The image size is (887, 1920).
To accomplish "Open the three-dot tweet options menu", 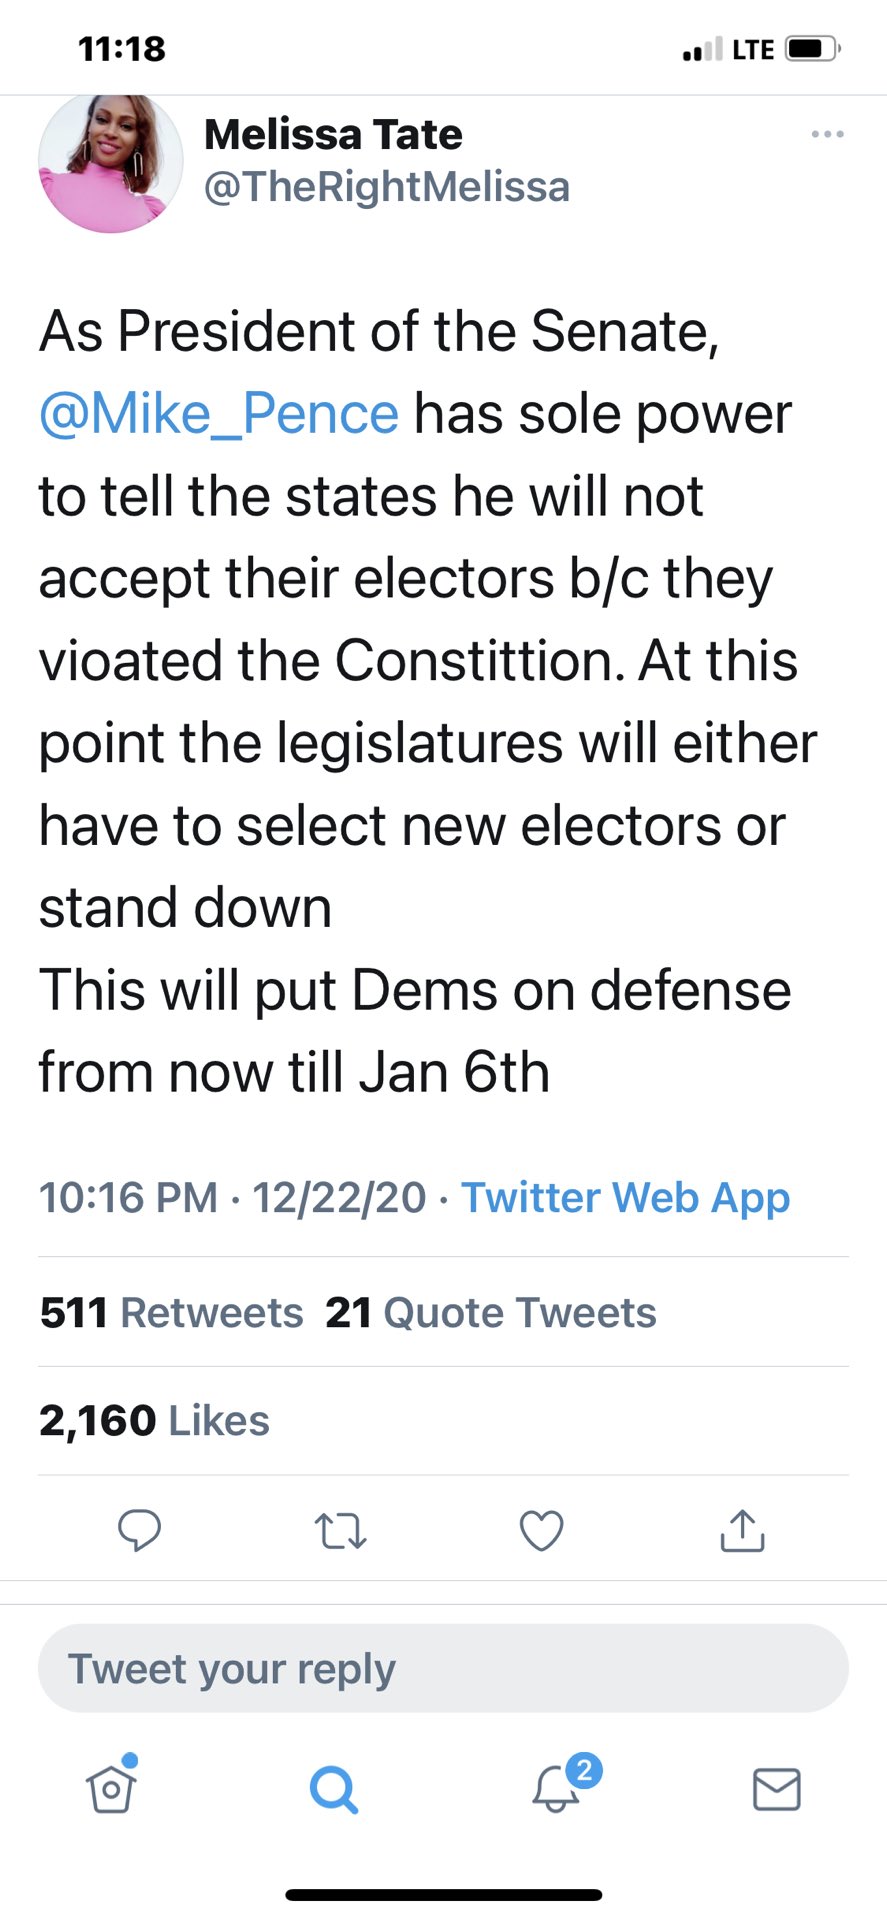I will pyautogui.click(x=827, y=133).
